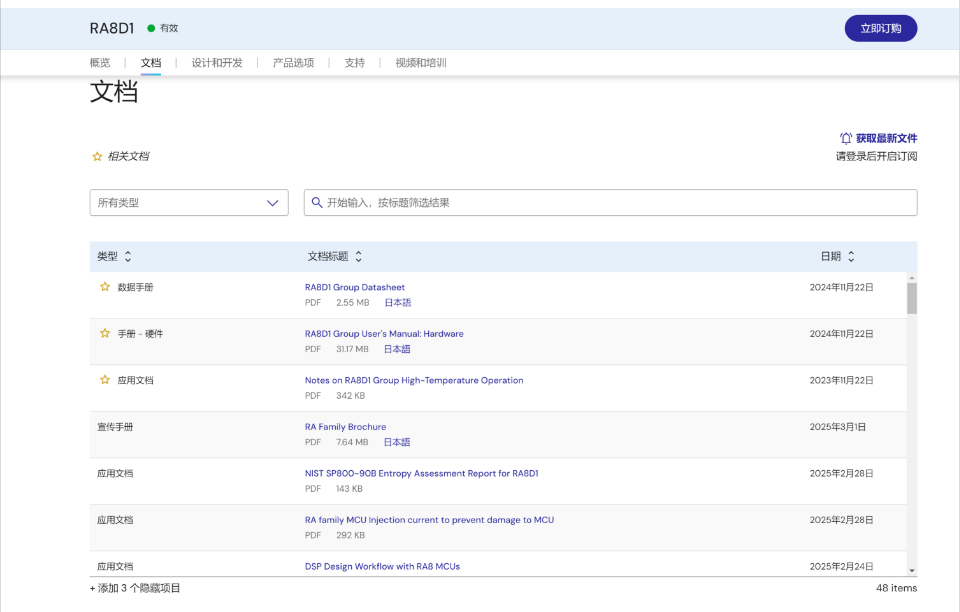The image size is (960, 612).
Task: Switch to the 概览 tab
Action: coord(100,63)
